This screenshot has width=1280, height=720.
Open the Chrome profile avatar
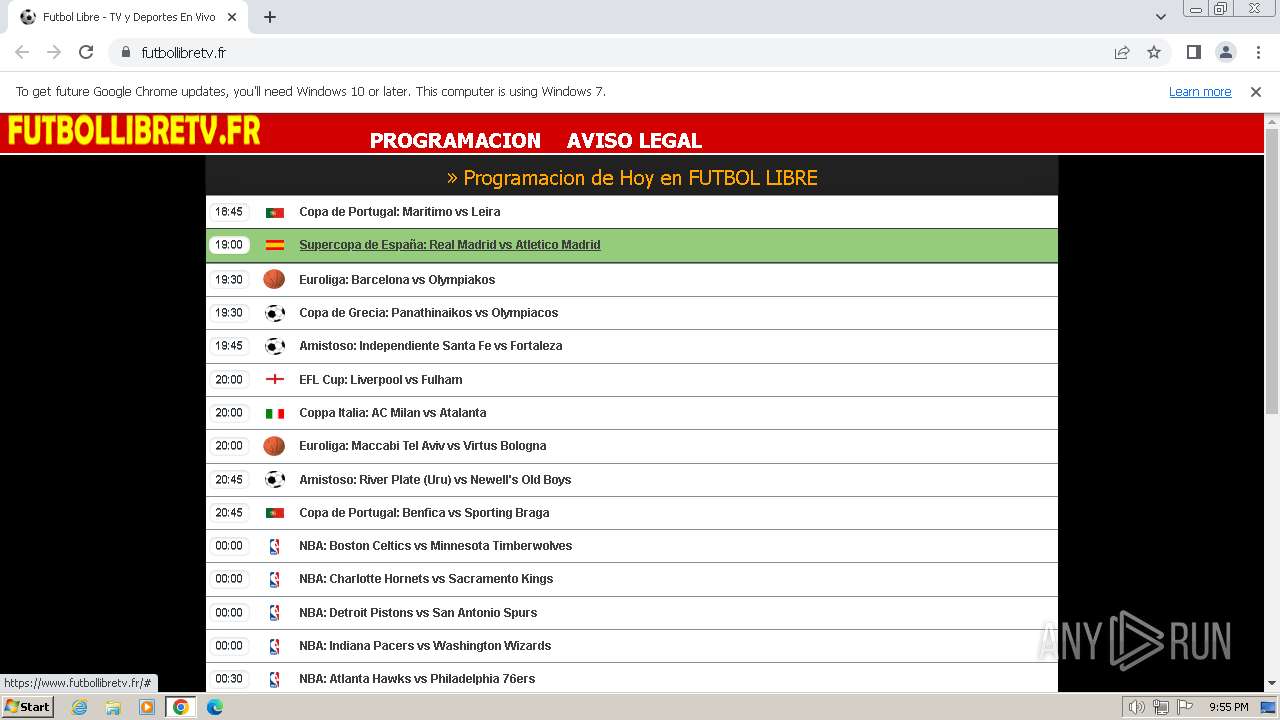(1225, 52)
